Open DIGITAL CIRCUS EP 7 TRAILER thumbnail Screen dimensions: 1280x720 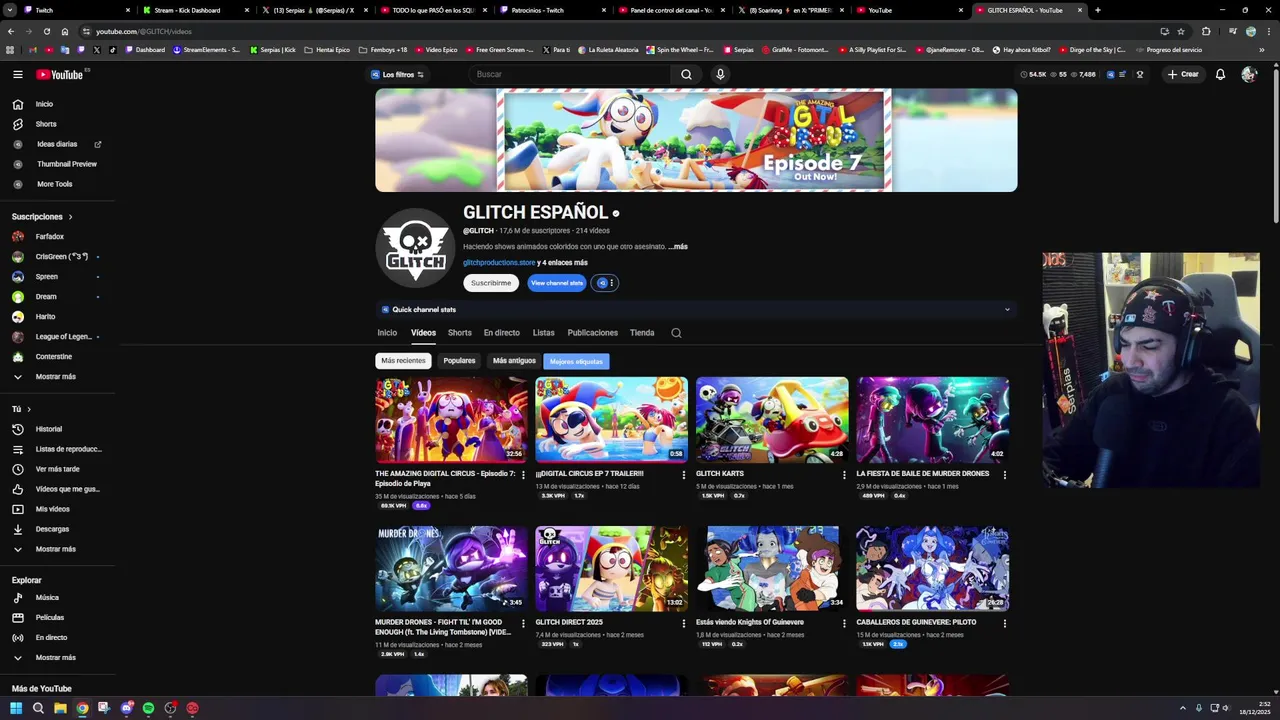tap(611, 420)
